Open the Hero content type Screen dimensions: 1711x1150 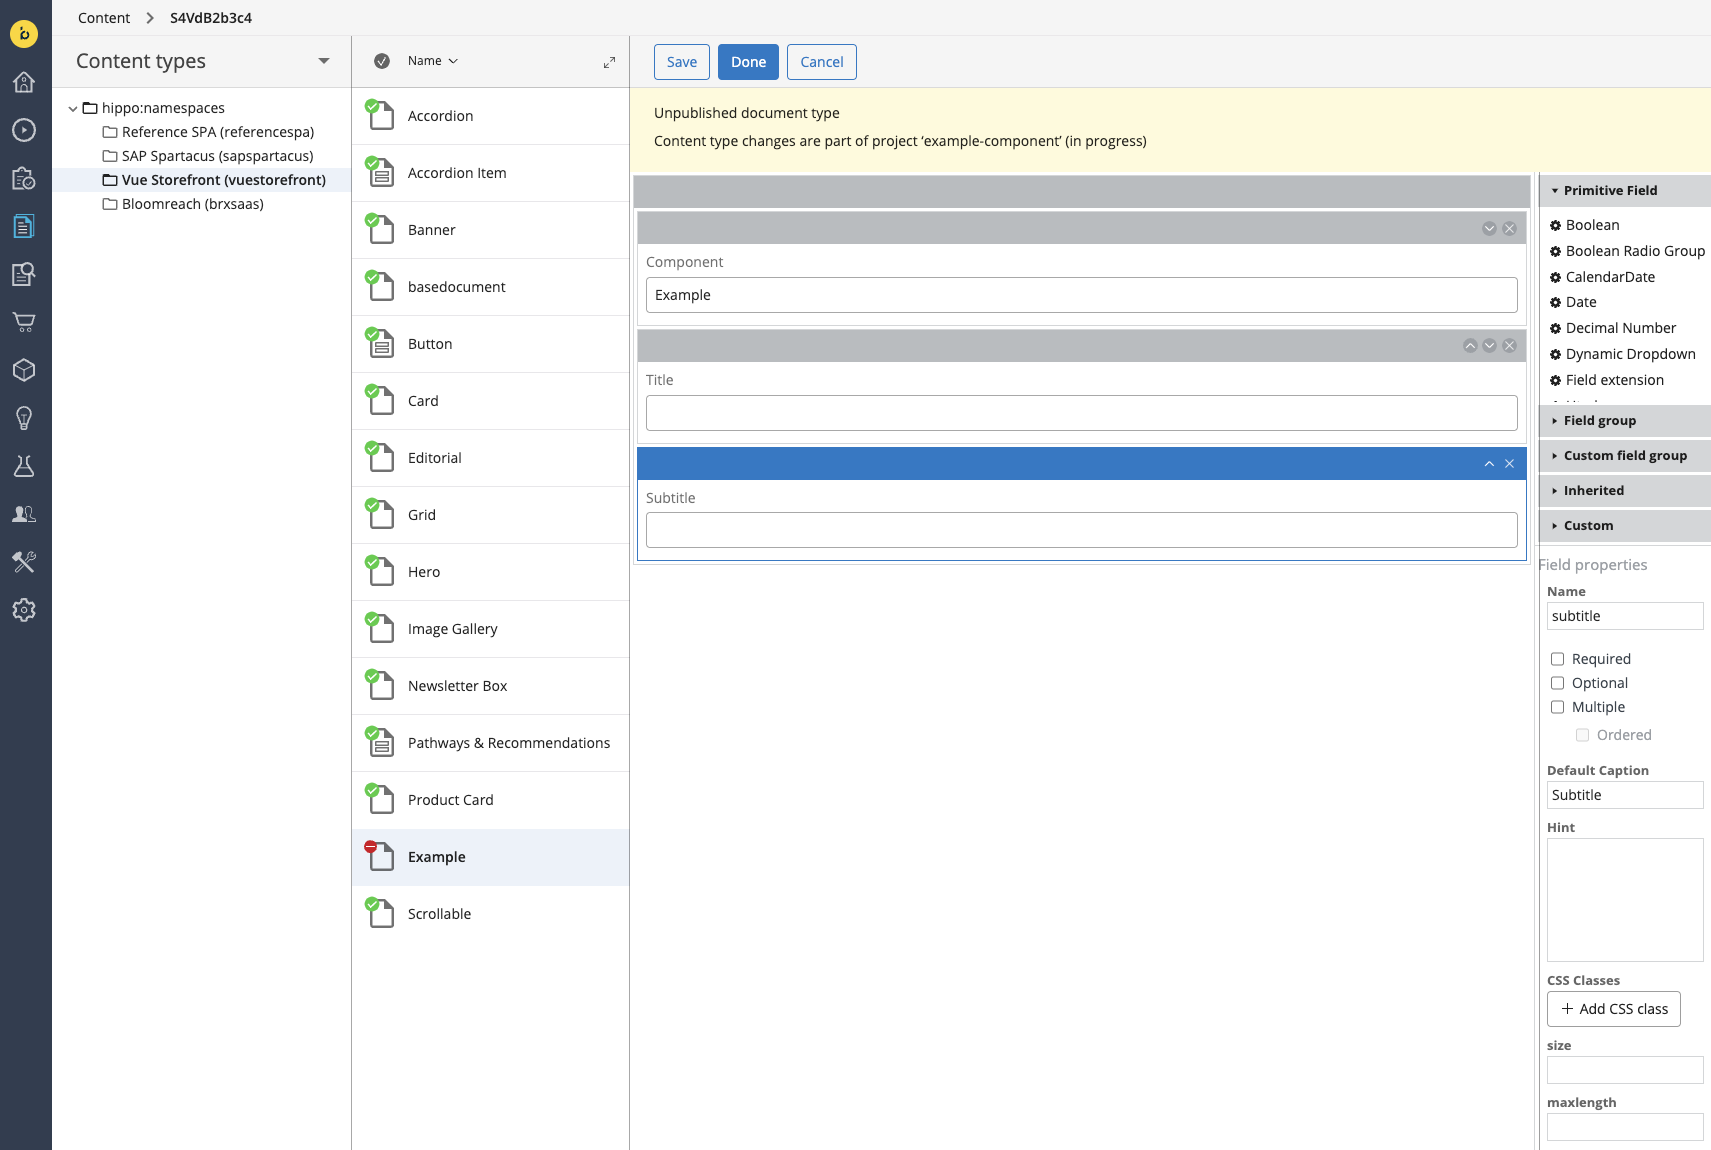[x=424, y=572]
